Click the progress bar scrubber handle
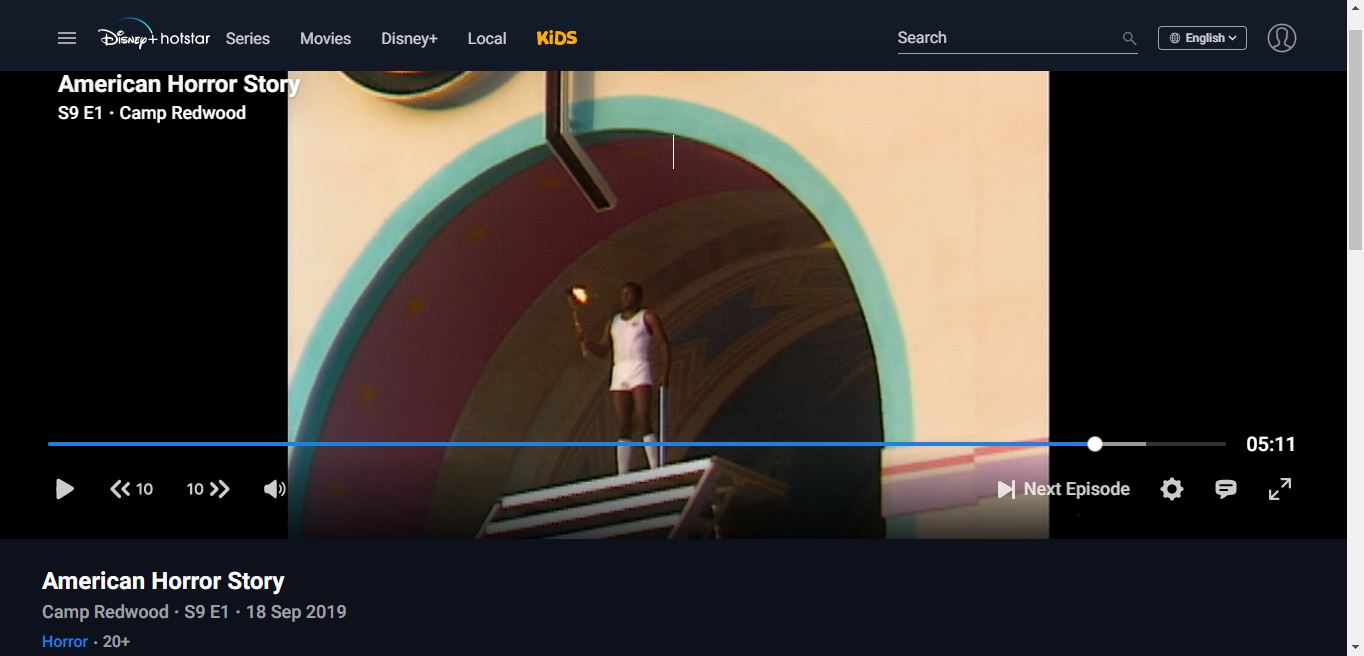Image resolution: width=1364 pixels, height=656 pixels. click(x=1095, y=444)
